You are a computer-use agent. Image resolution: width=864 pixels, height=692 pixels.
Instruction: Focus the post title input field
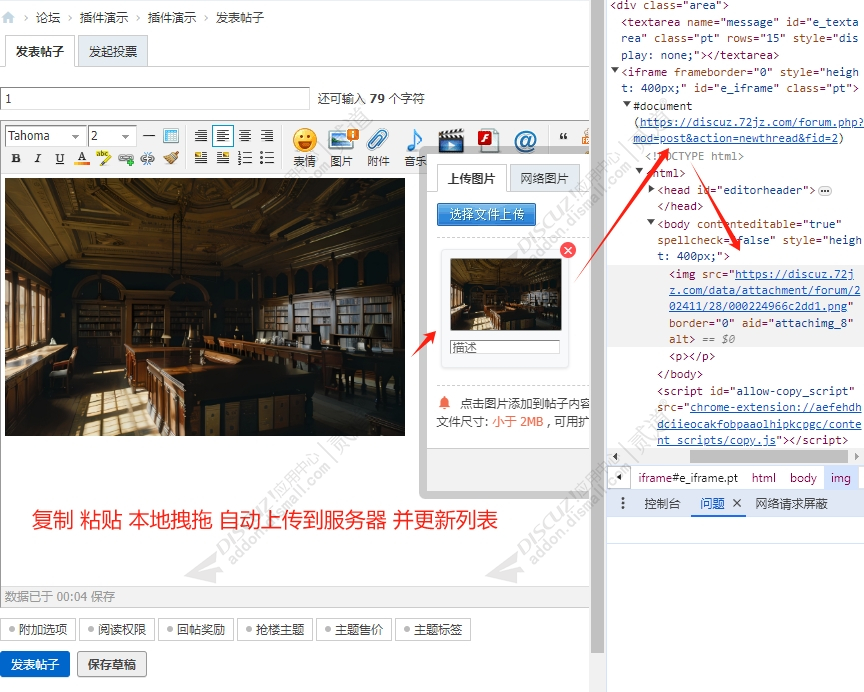point(155,99)
